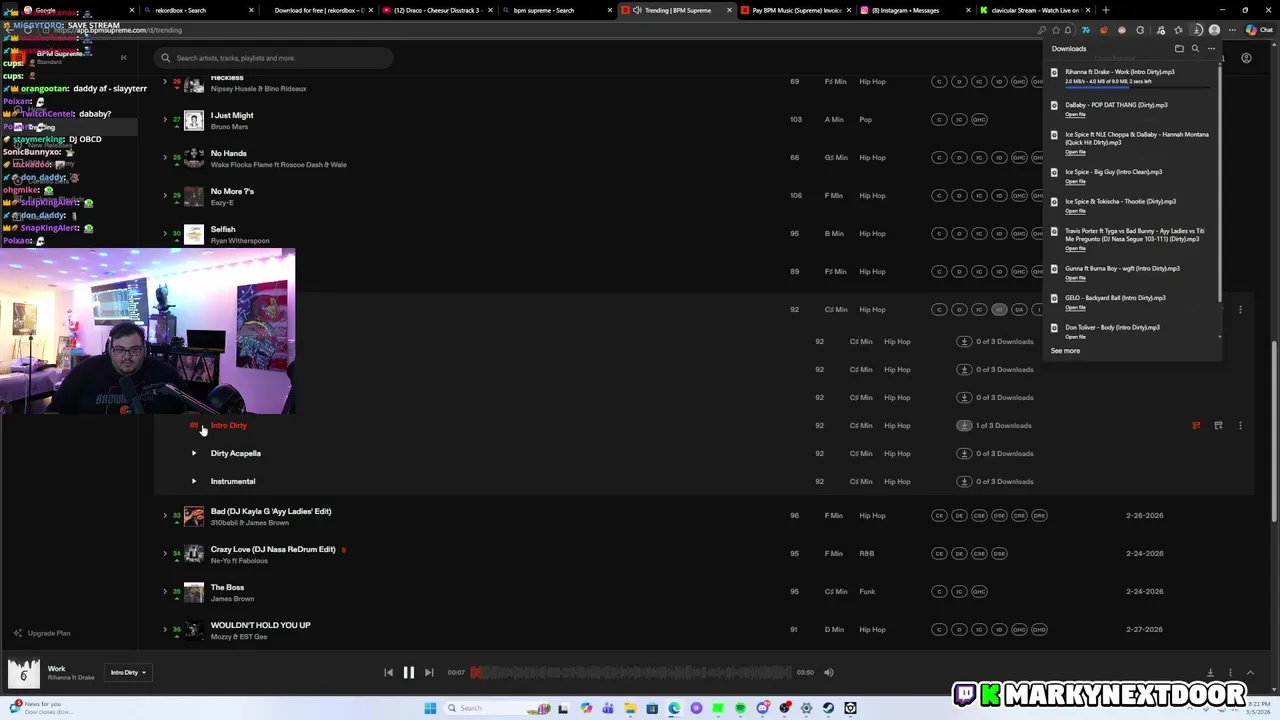Toggle the IC version pill on I Just Might row
Image resolution: width=1280 pixels, height=720 pixels.
point(959,120)
